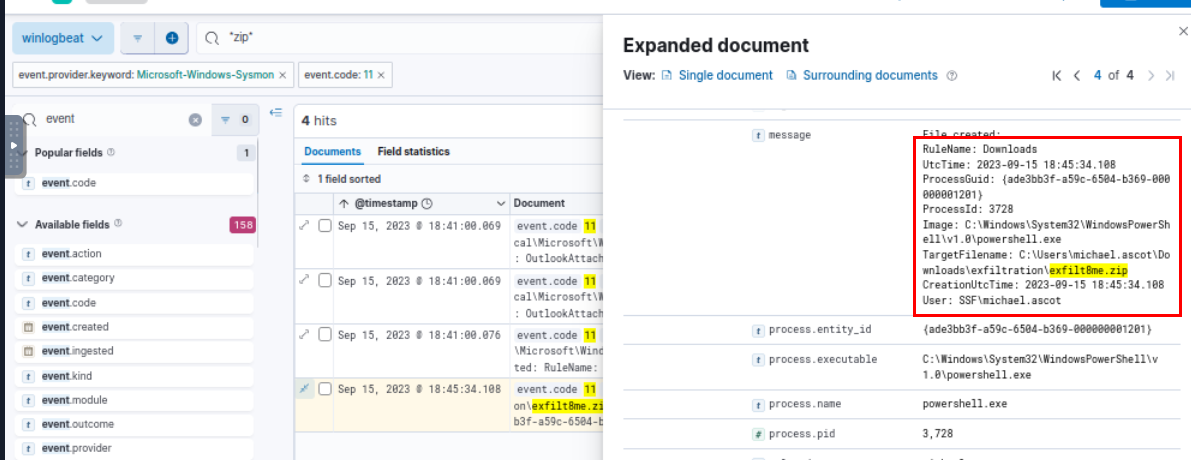
Task: Collapse the fields sidebar
Action: 276,112
